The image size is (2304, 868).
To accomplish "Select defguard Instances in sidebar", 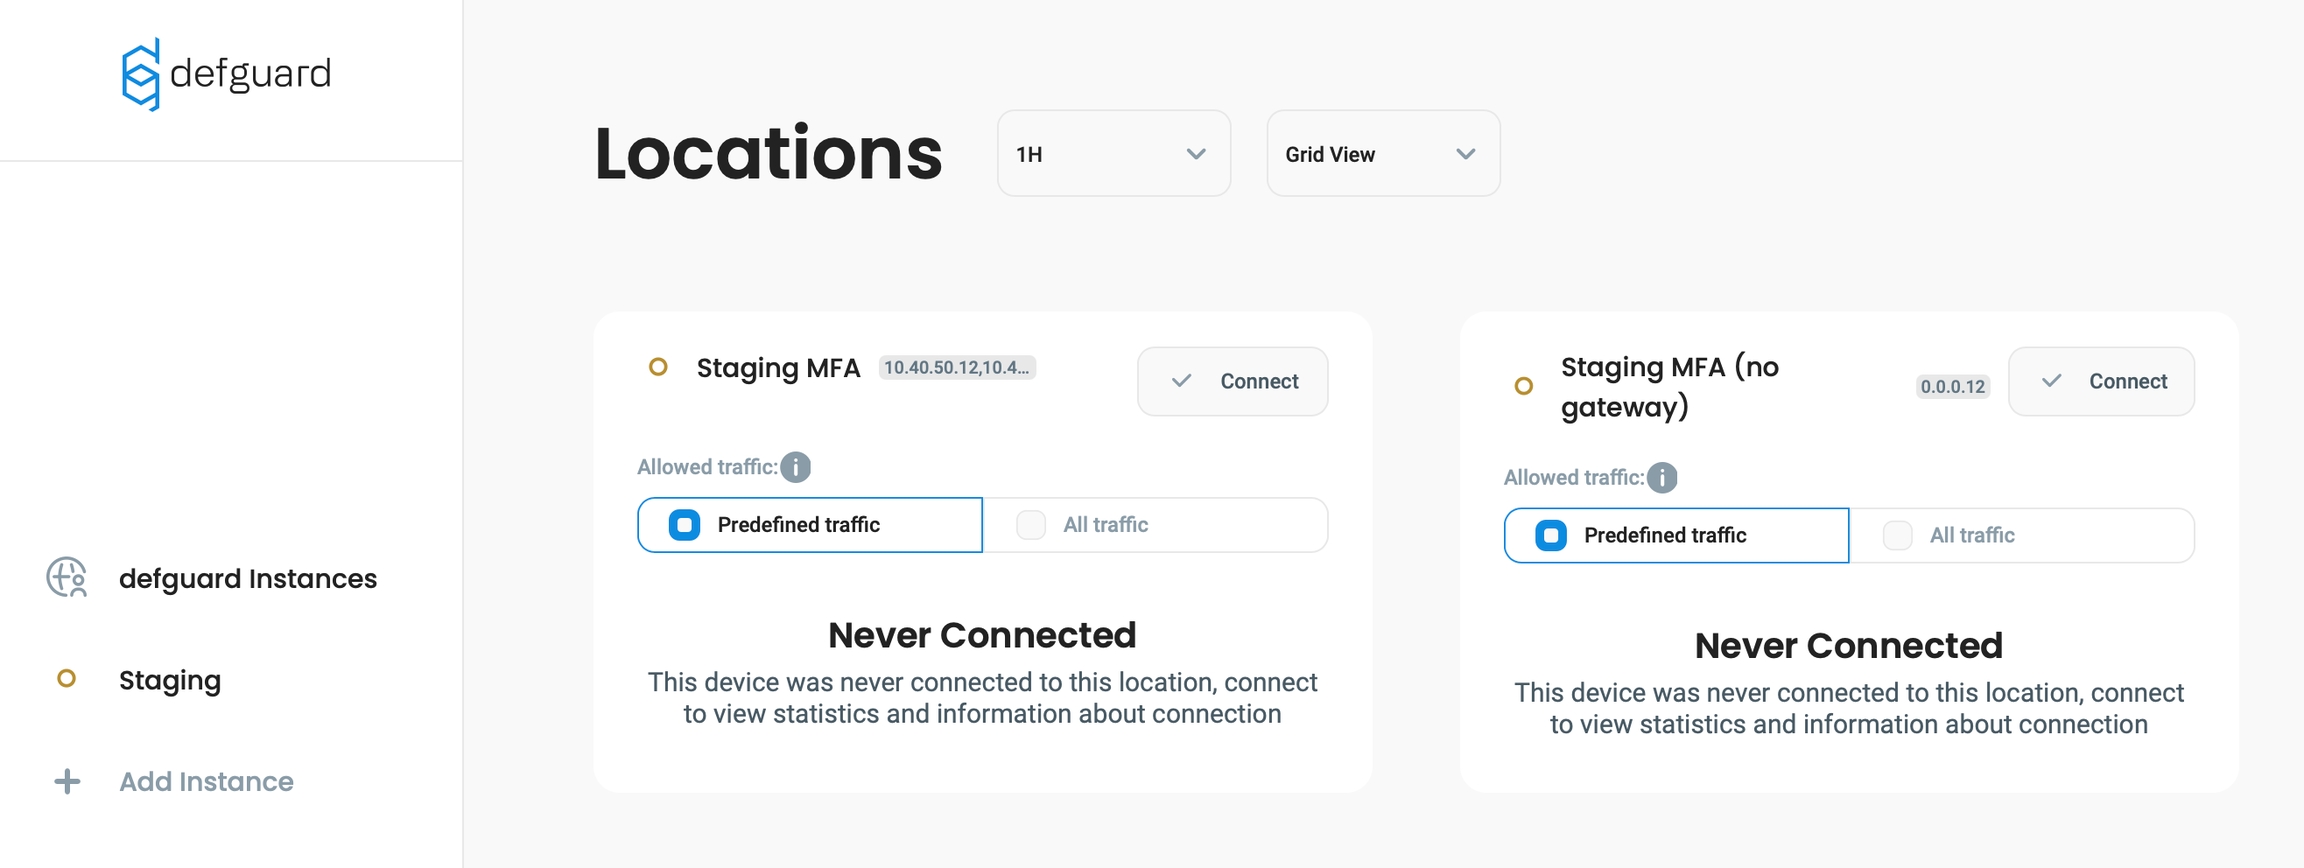I will pyautogui.click(x=247, y=578).
